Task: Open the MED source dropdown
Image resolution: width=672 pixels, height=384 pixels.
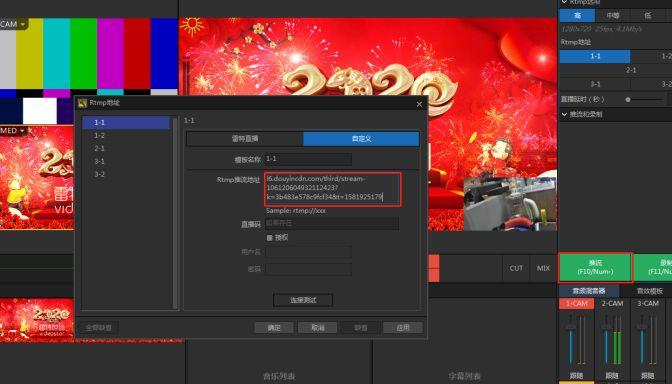Action: 21,130
